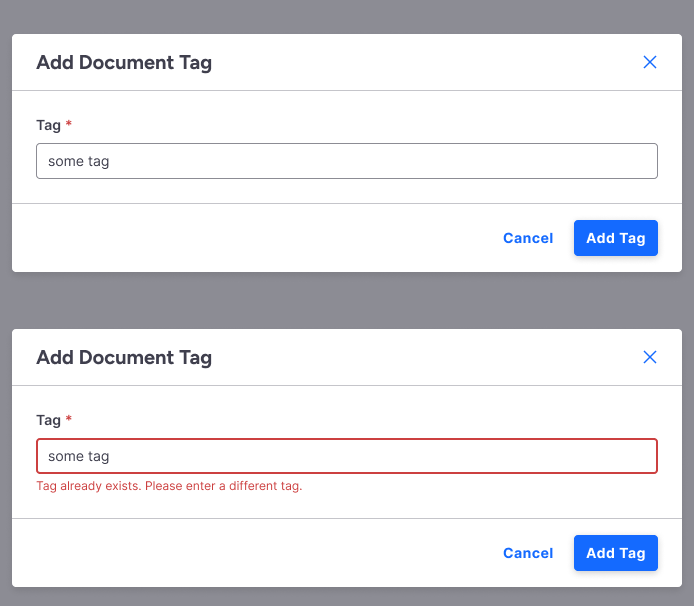The image size is (694, 606).
Task: Click Add Tag in the error-free dialog
Action: click(615, 238)
